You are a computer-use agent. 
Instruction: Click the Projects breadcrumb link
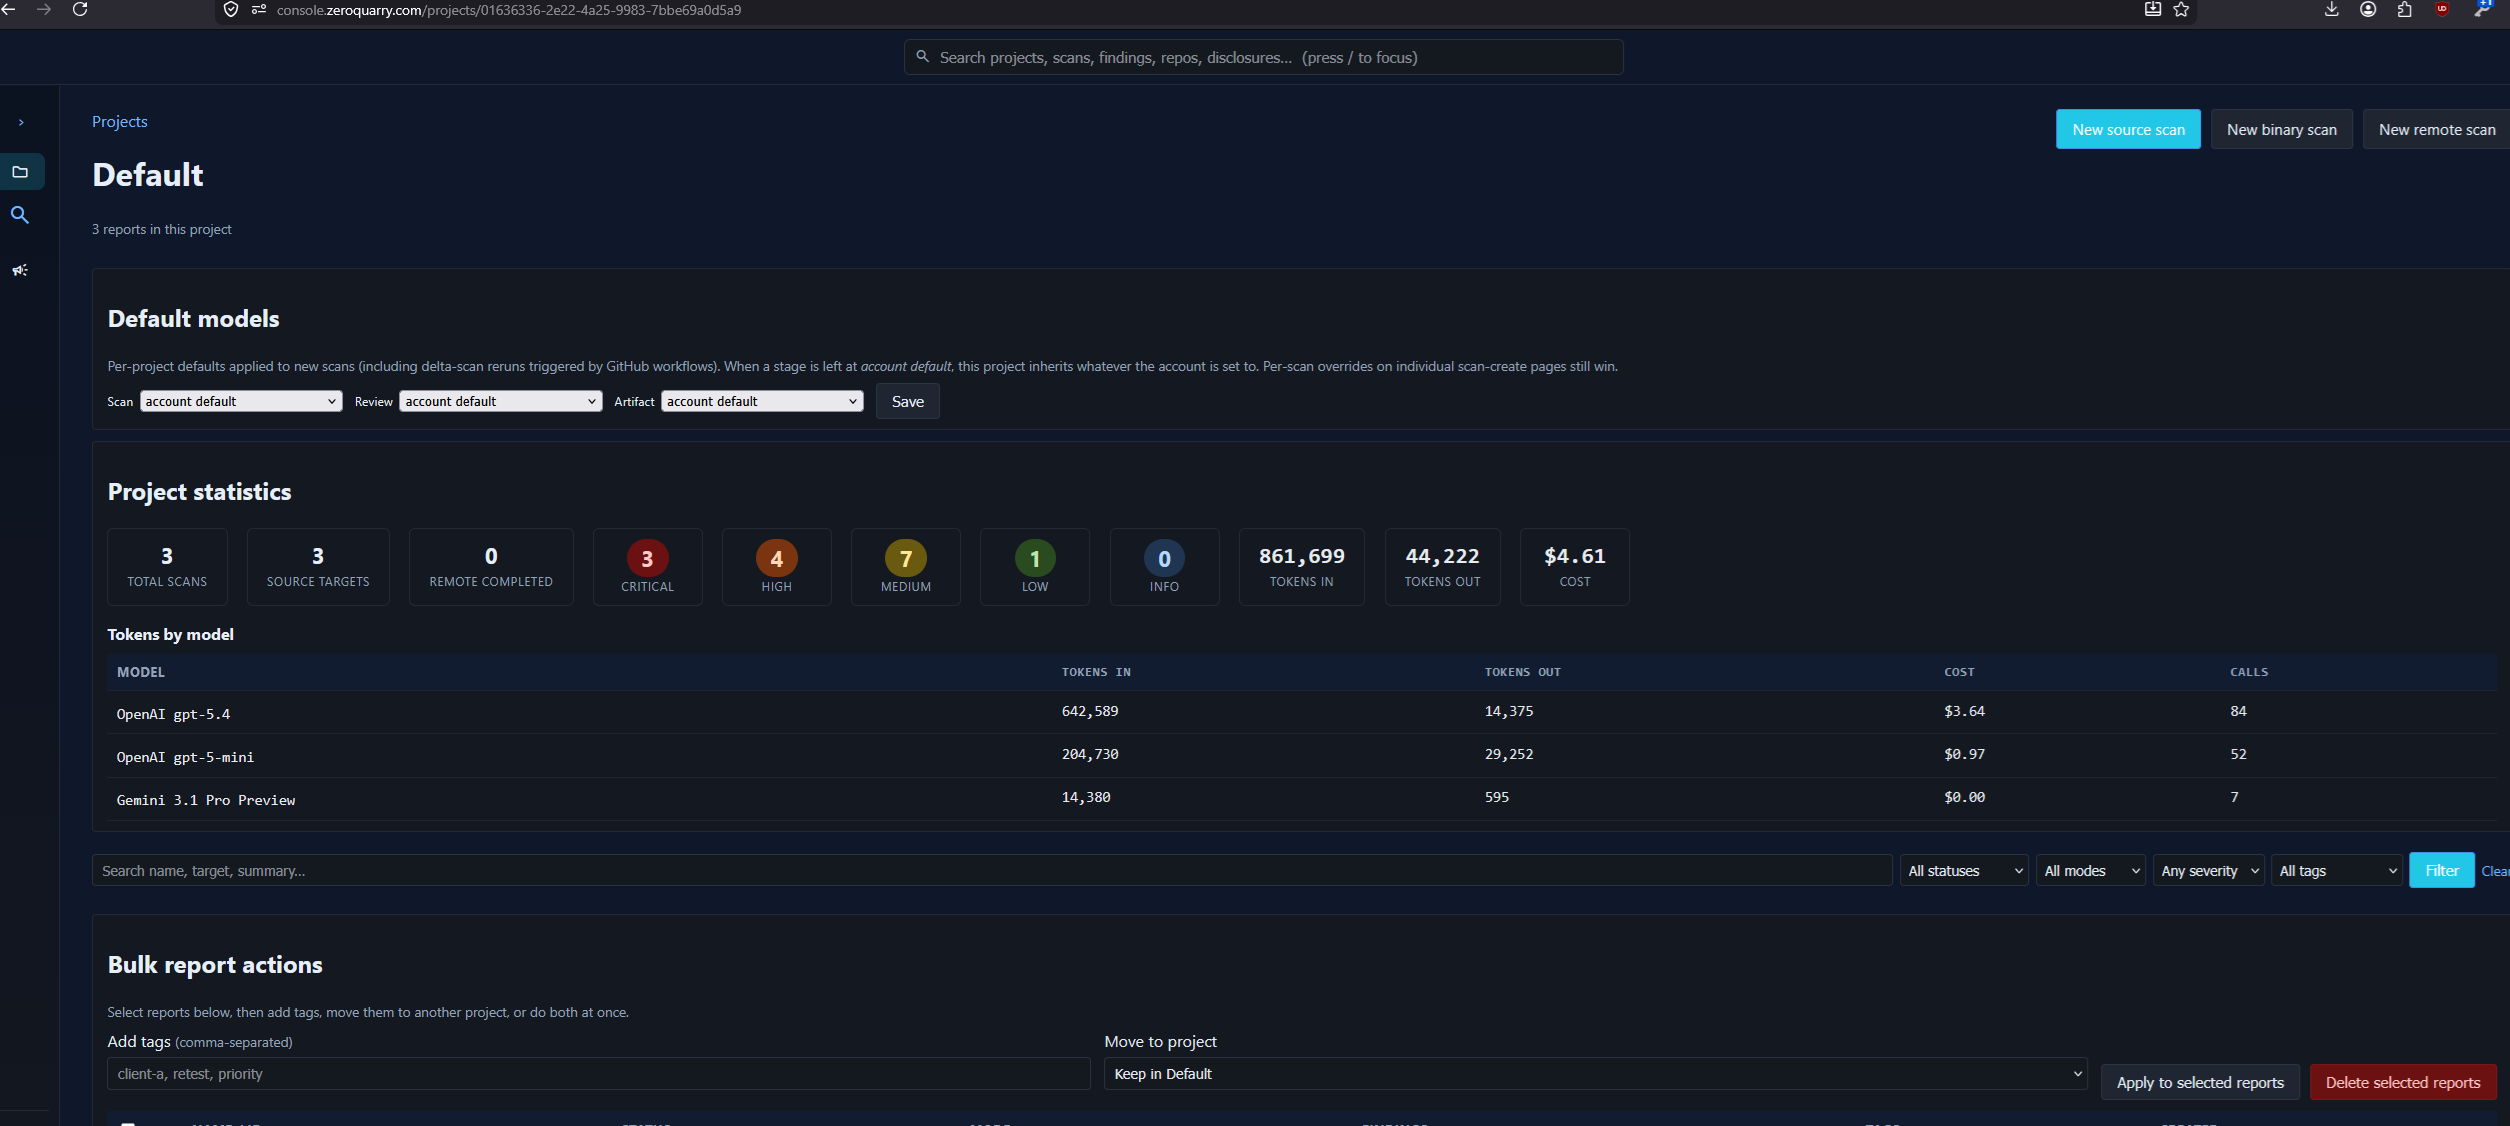point(119,121)
